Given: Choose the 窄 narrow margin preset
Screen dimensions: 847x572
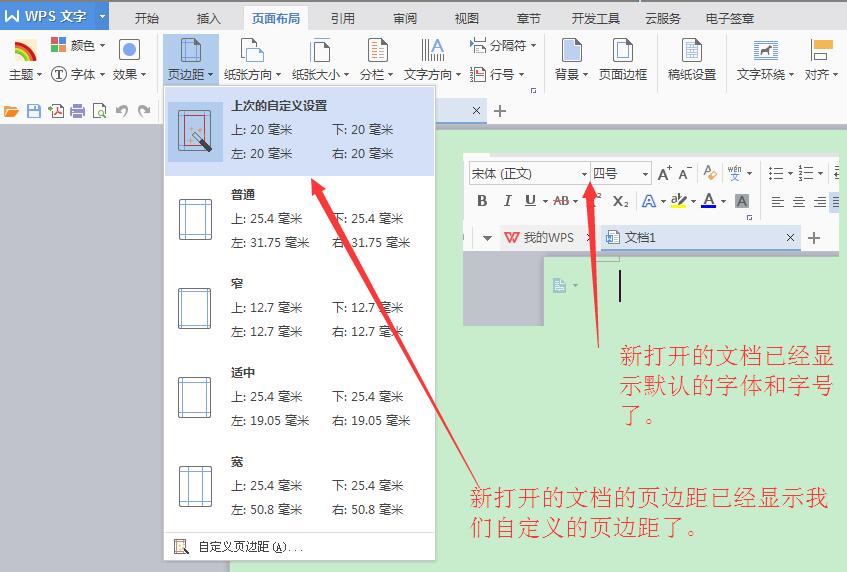Looking at the screenshot, I should point(299,308).
